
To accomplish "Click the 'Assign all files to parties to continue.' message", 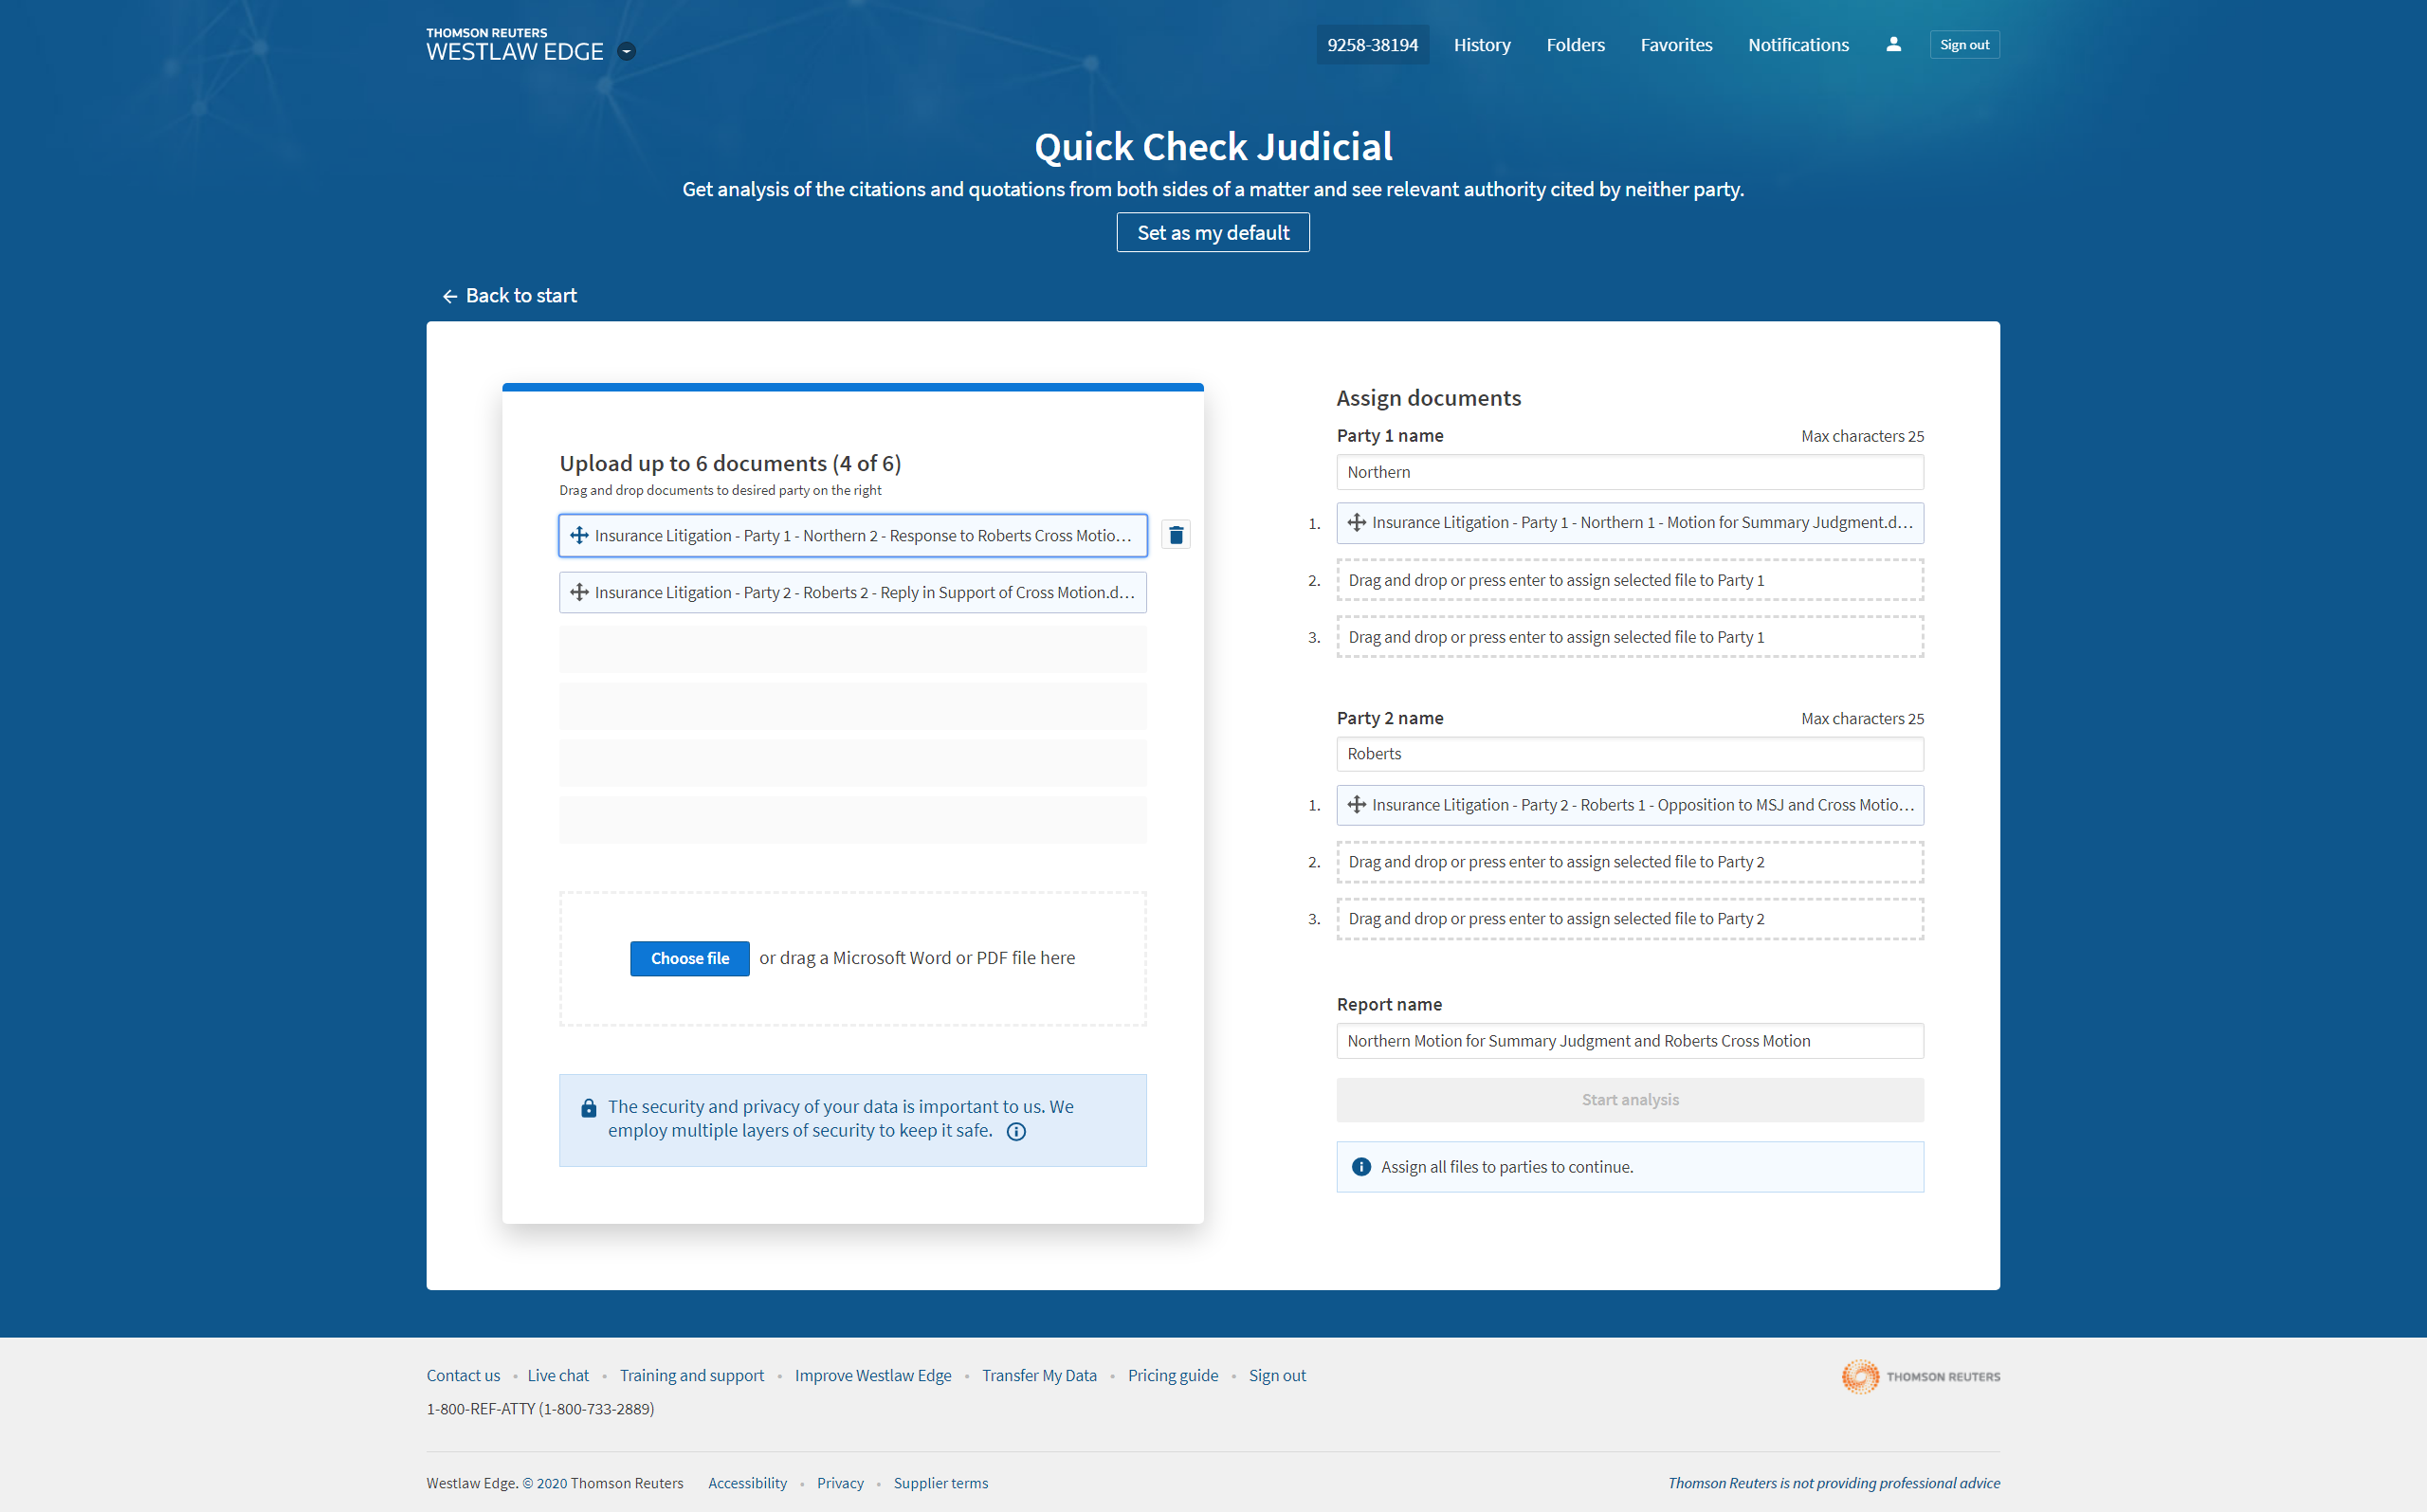I will tap(1506, 1167).
